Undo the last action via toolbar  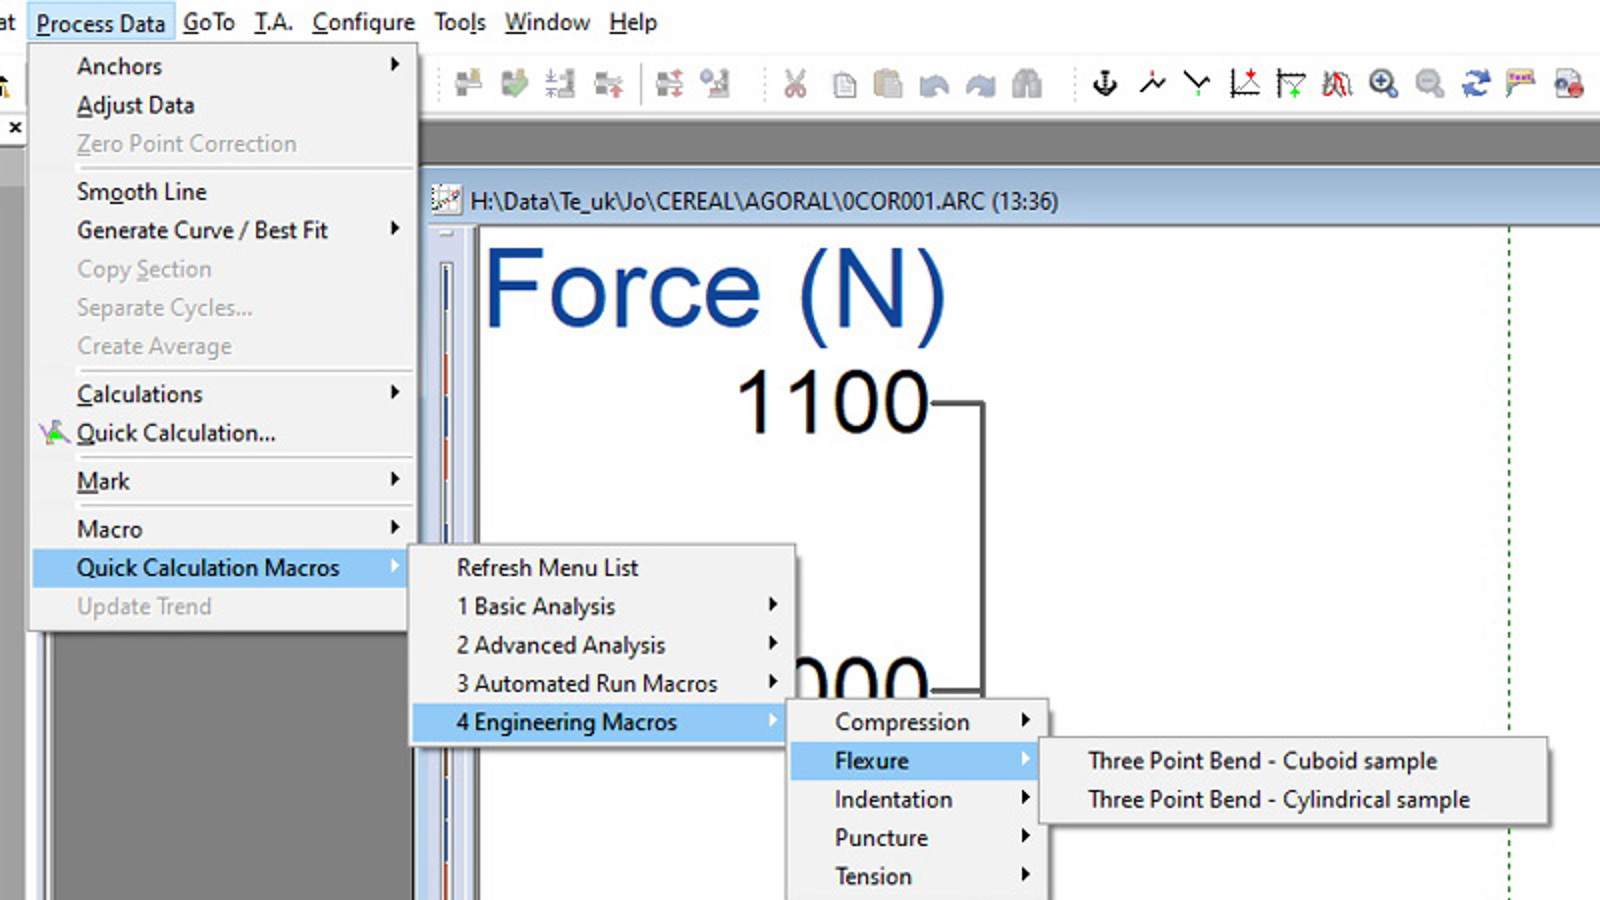point(933,84)
